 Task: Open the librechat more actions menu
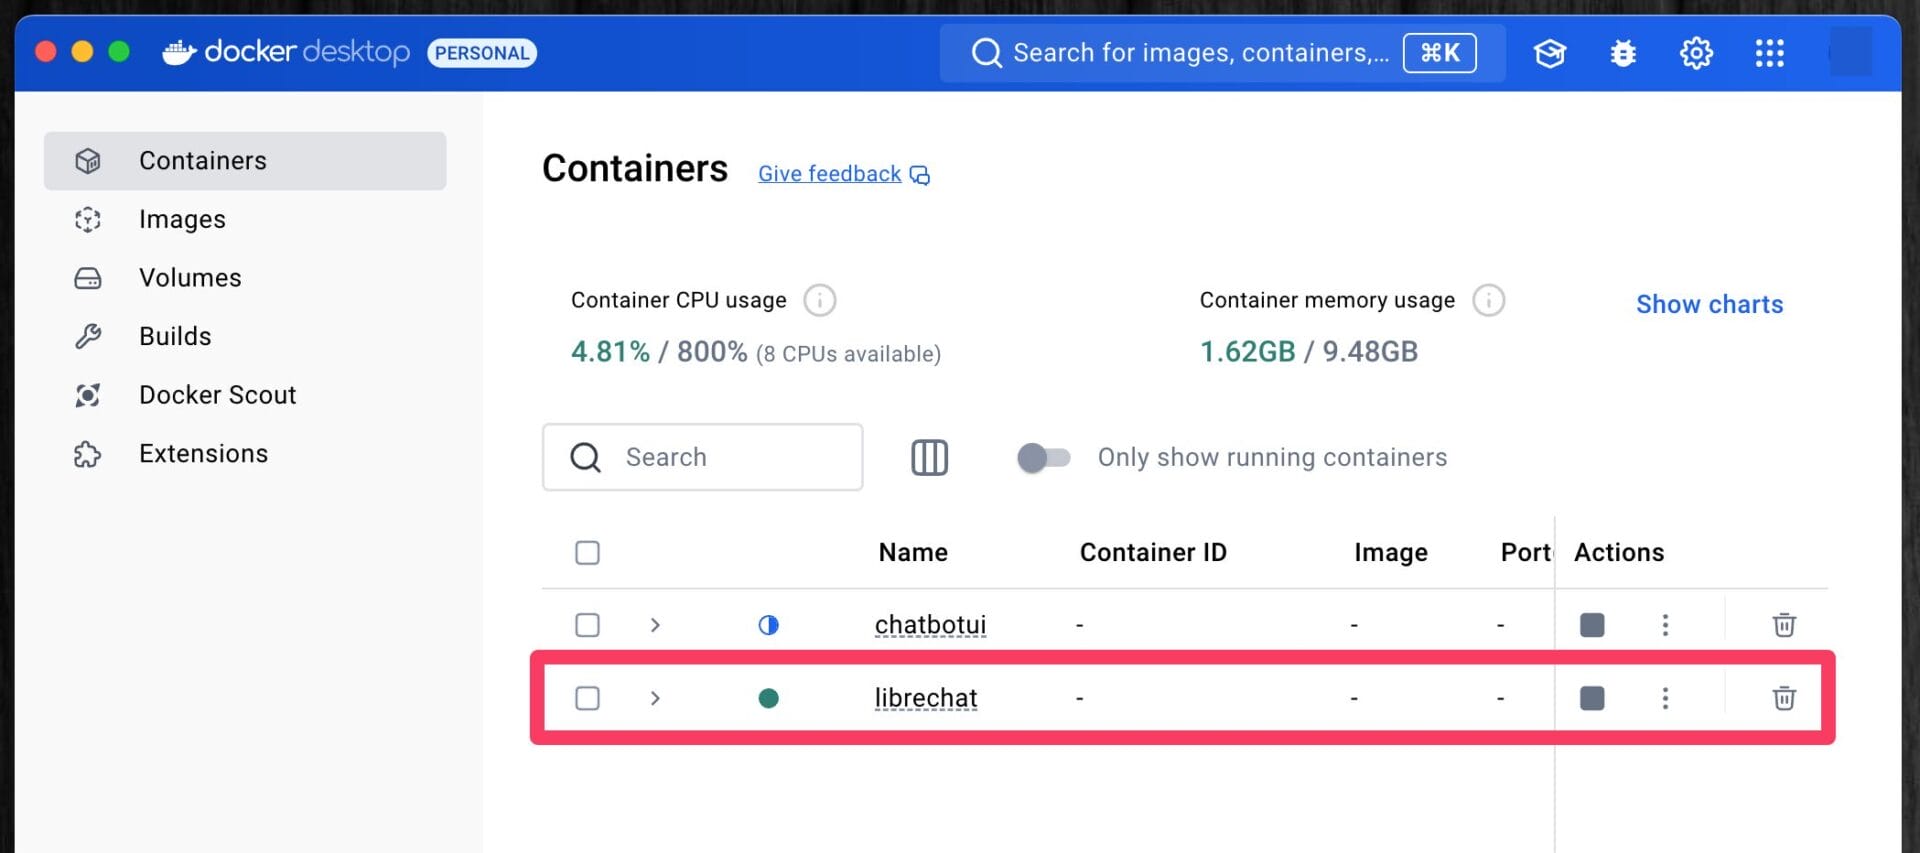tap(1665, 698)
